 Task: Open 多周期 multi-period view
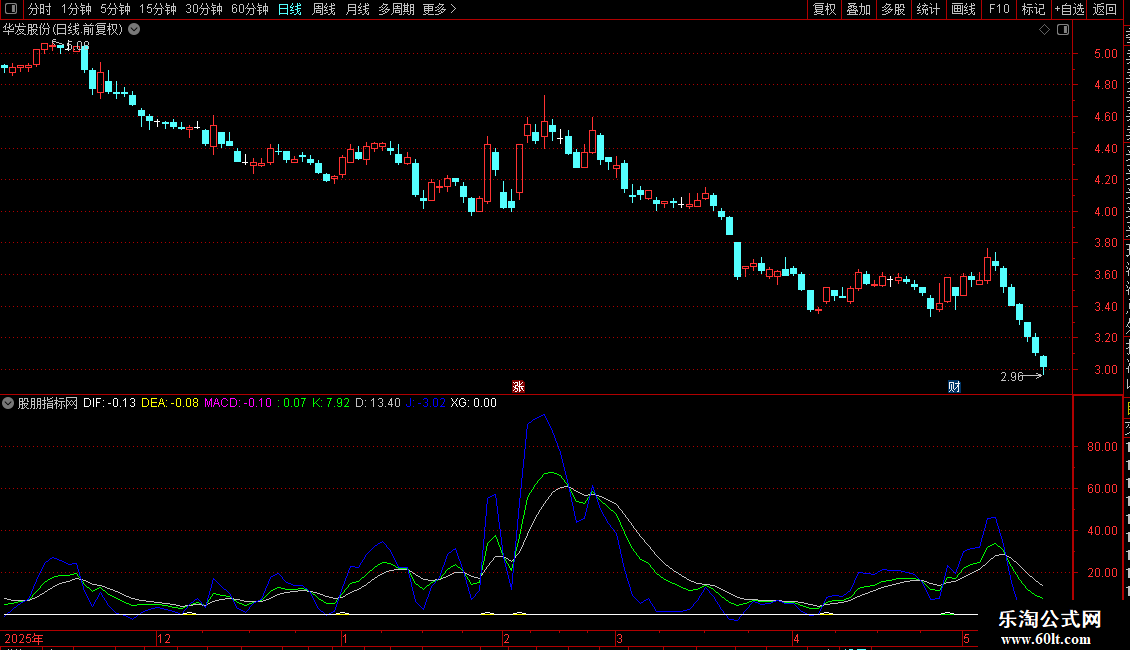396,9
